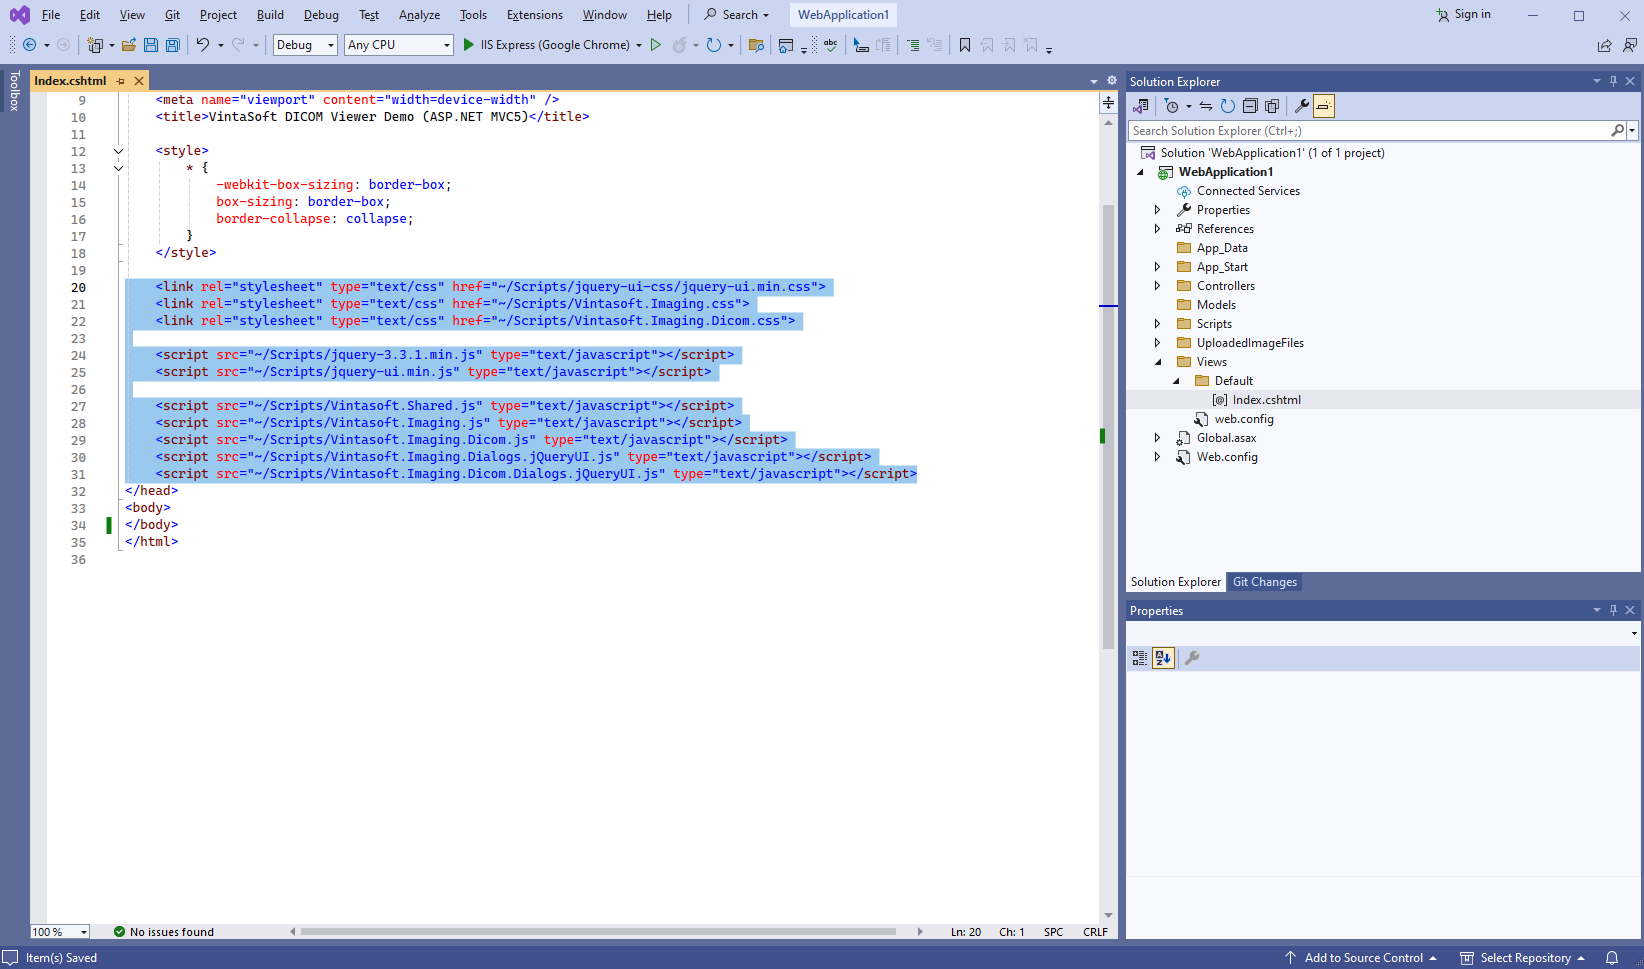Click the Refresh icon in Solution Explorer
The width and height of the screenshot is (1644, 969).
pos(1227,106)
